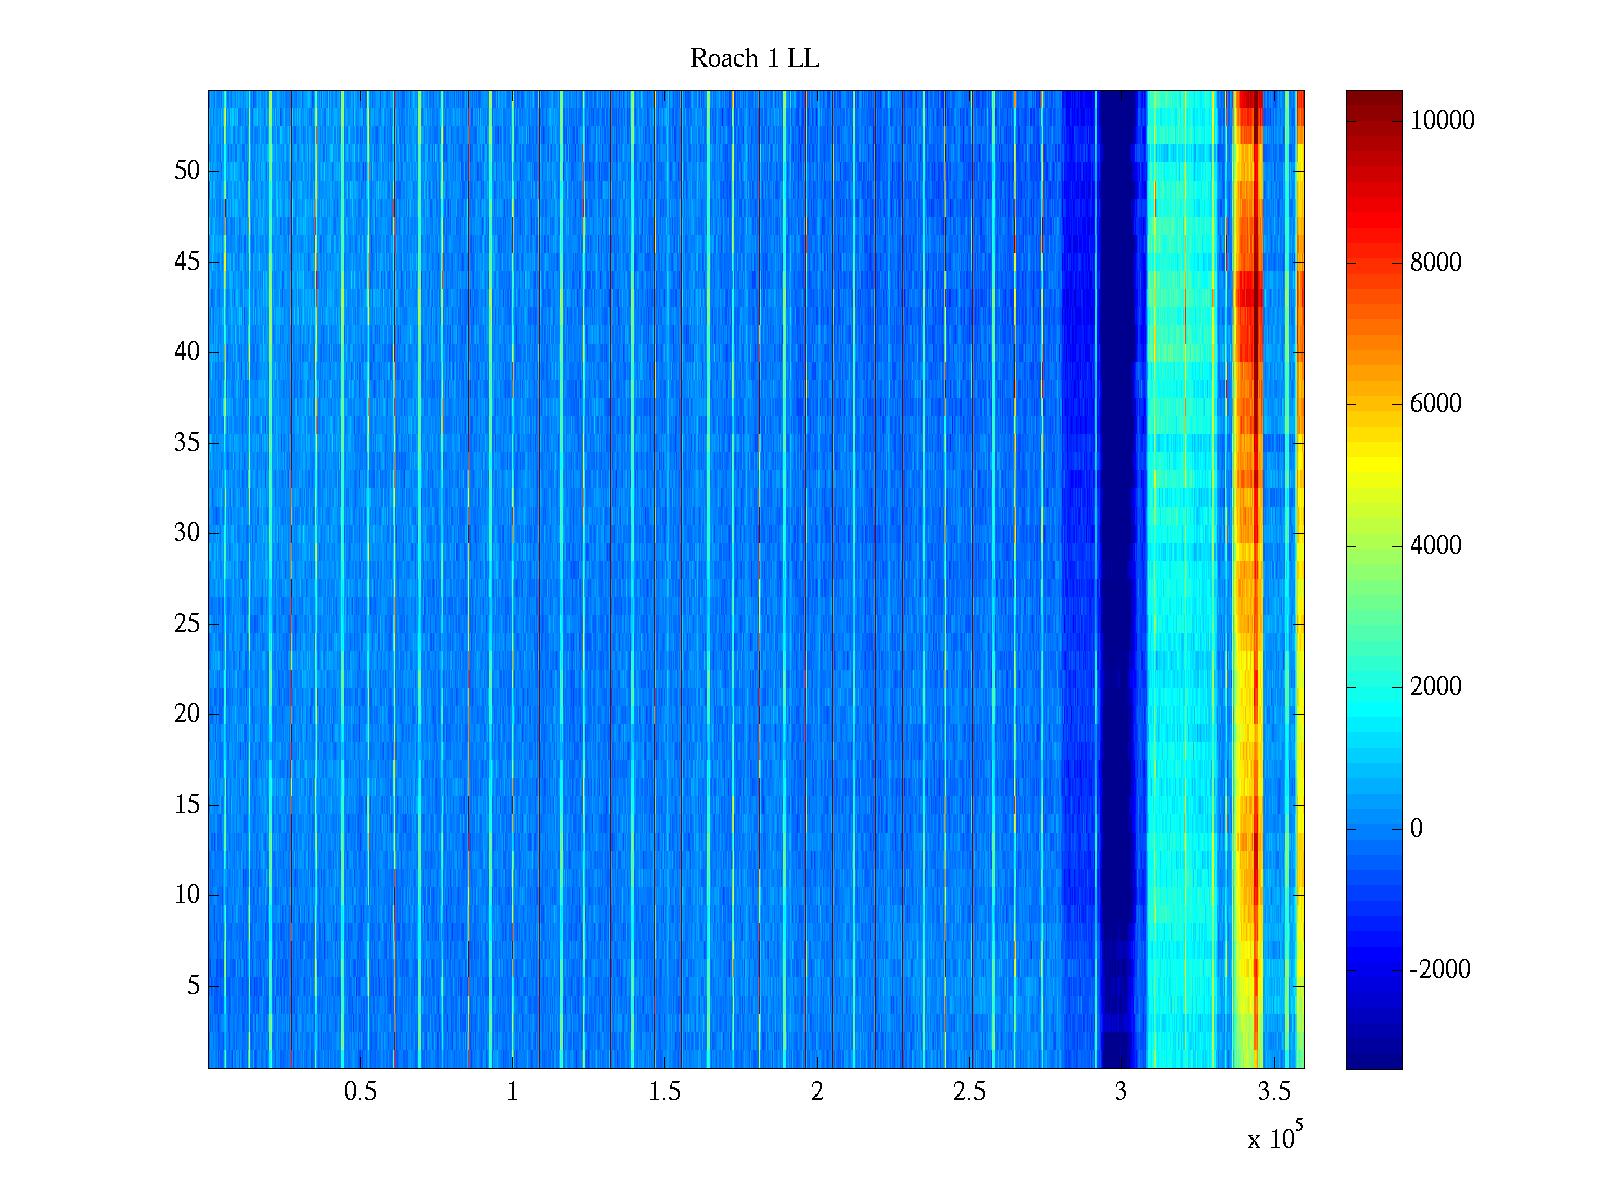
Task: Click the wide dark blue vertical band in heatmap
Action: point(1118,580)
